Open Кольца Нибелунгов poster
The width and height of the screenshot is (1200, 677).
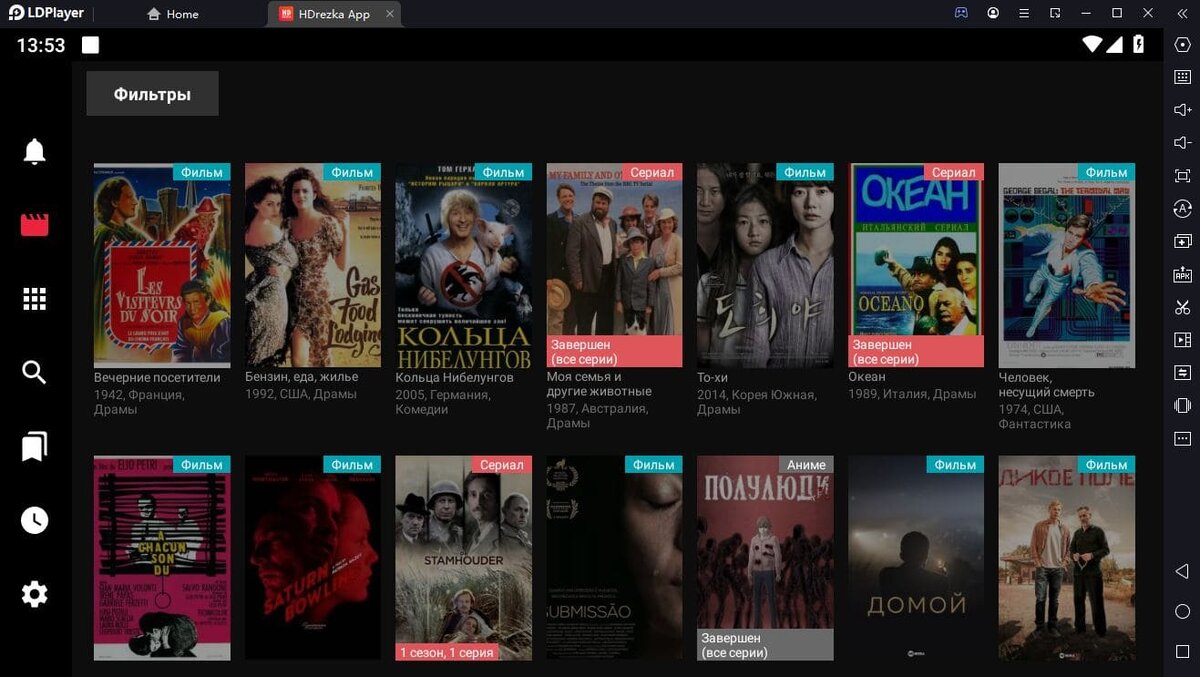click(464, 265)
